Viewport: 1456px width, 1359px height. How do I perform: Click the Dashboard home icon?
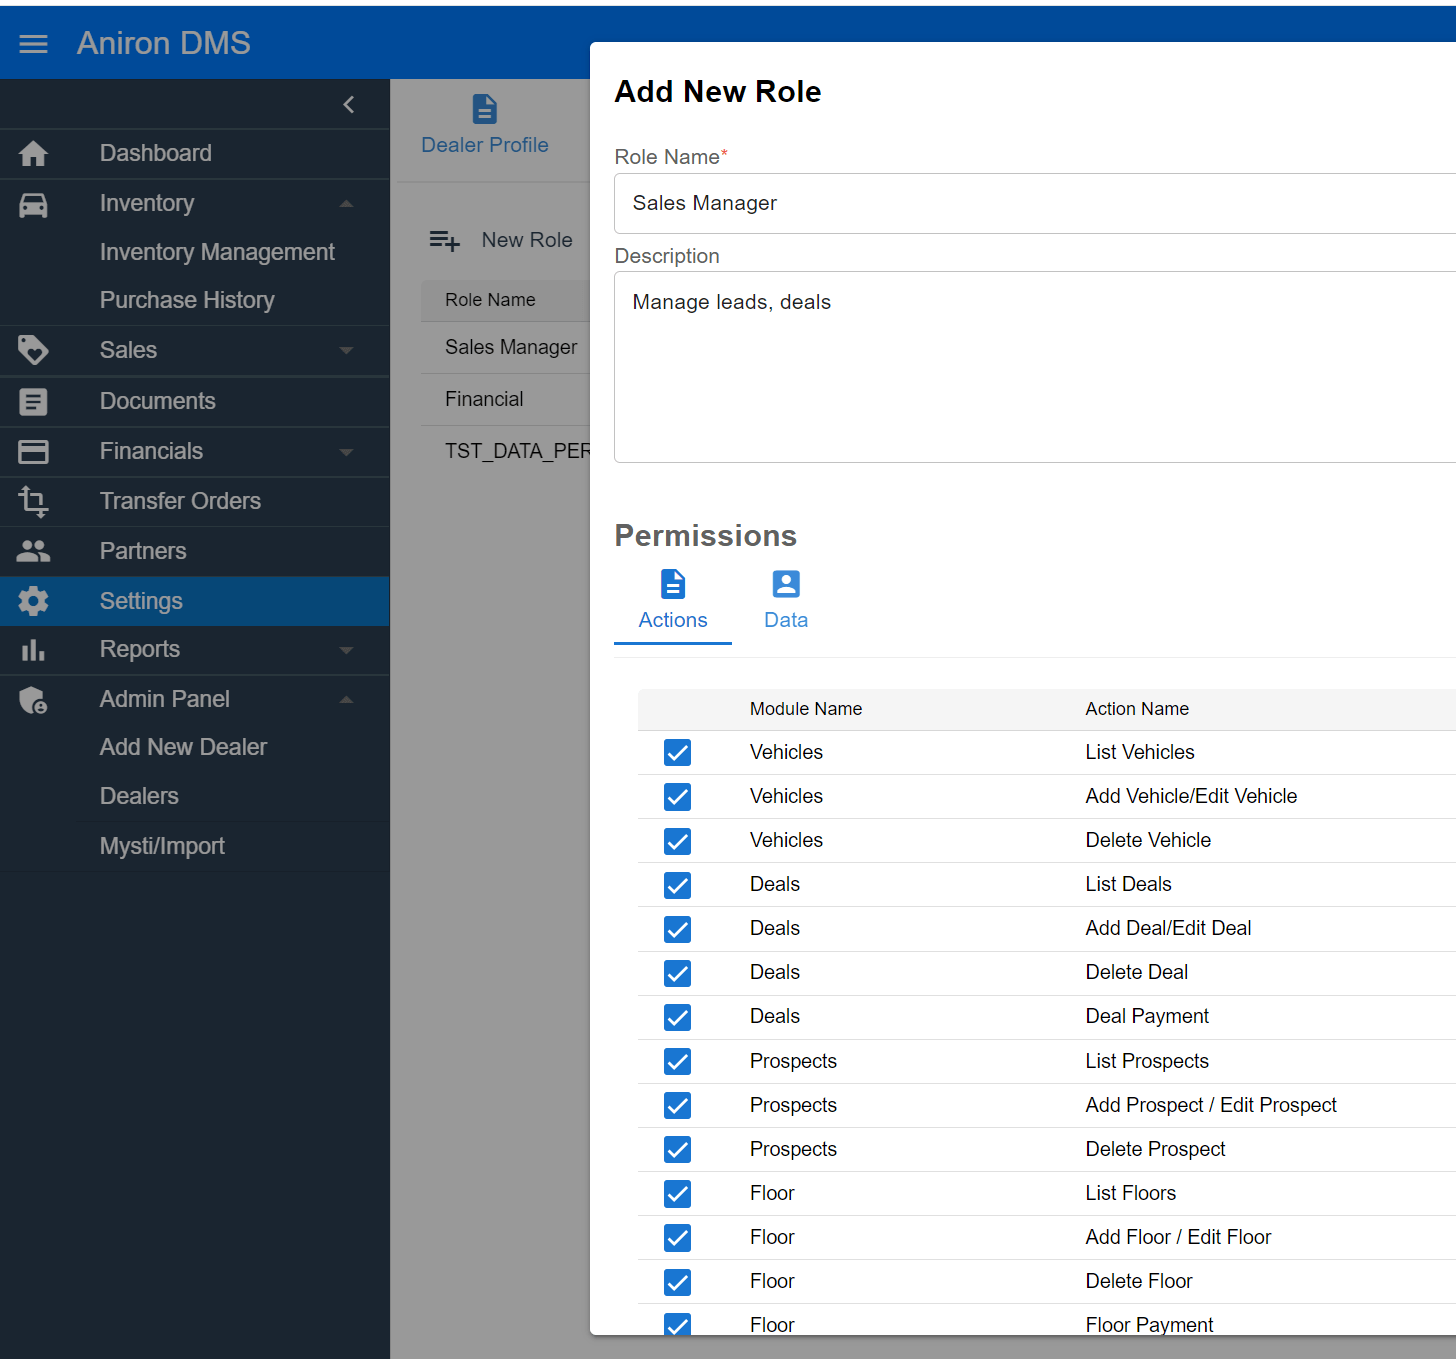33,154
